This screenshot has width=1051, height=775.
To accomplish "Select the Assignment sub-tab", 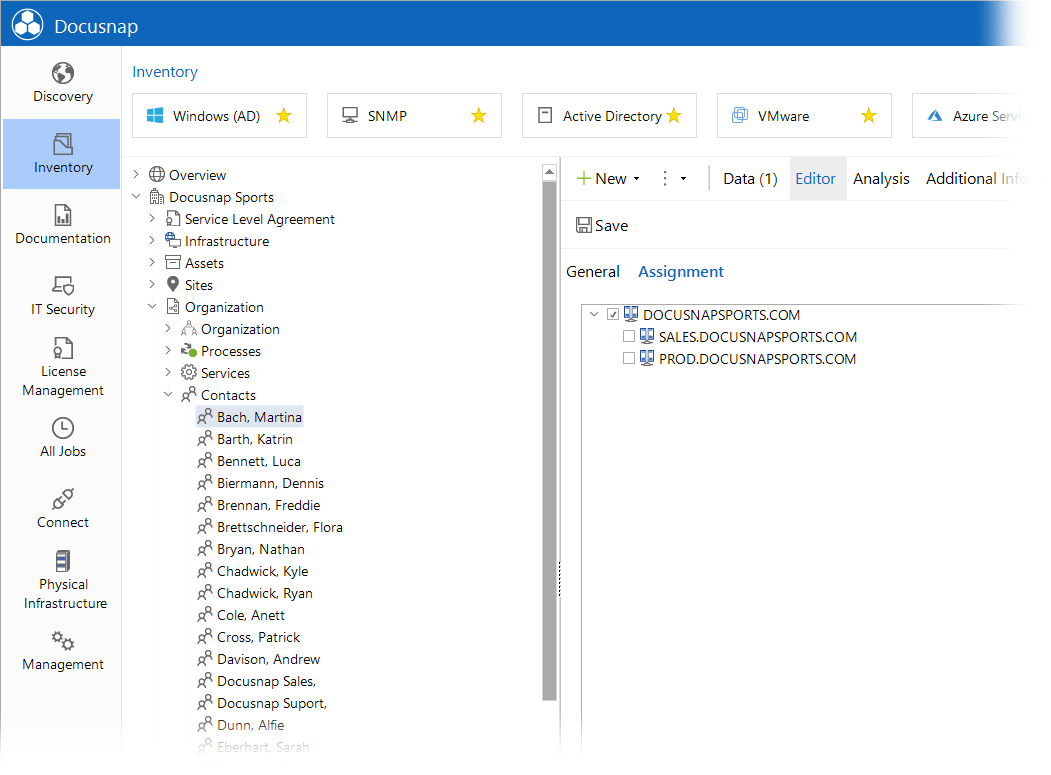I will coord(680,272).
